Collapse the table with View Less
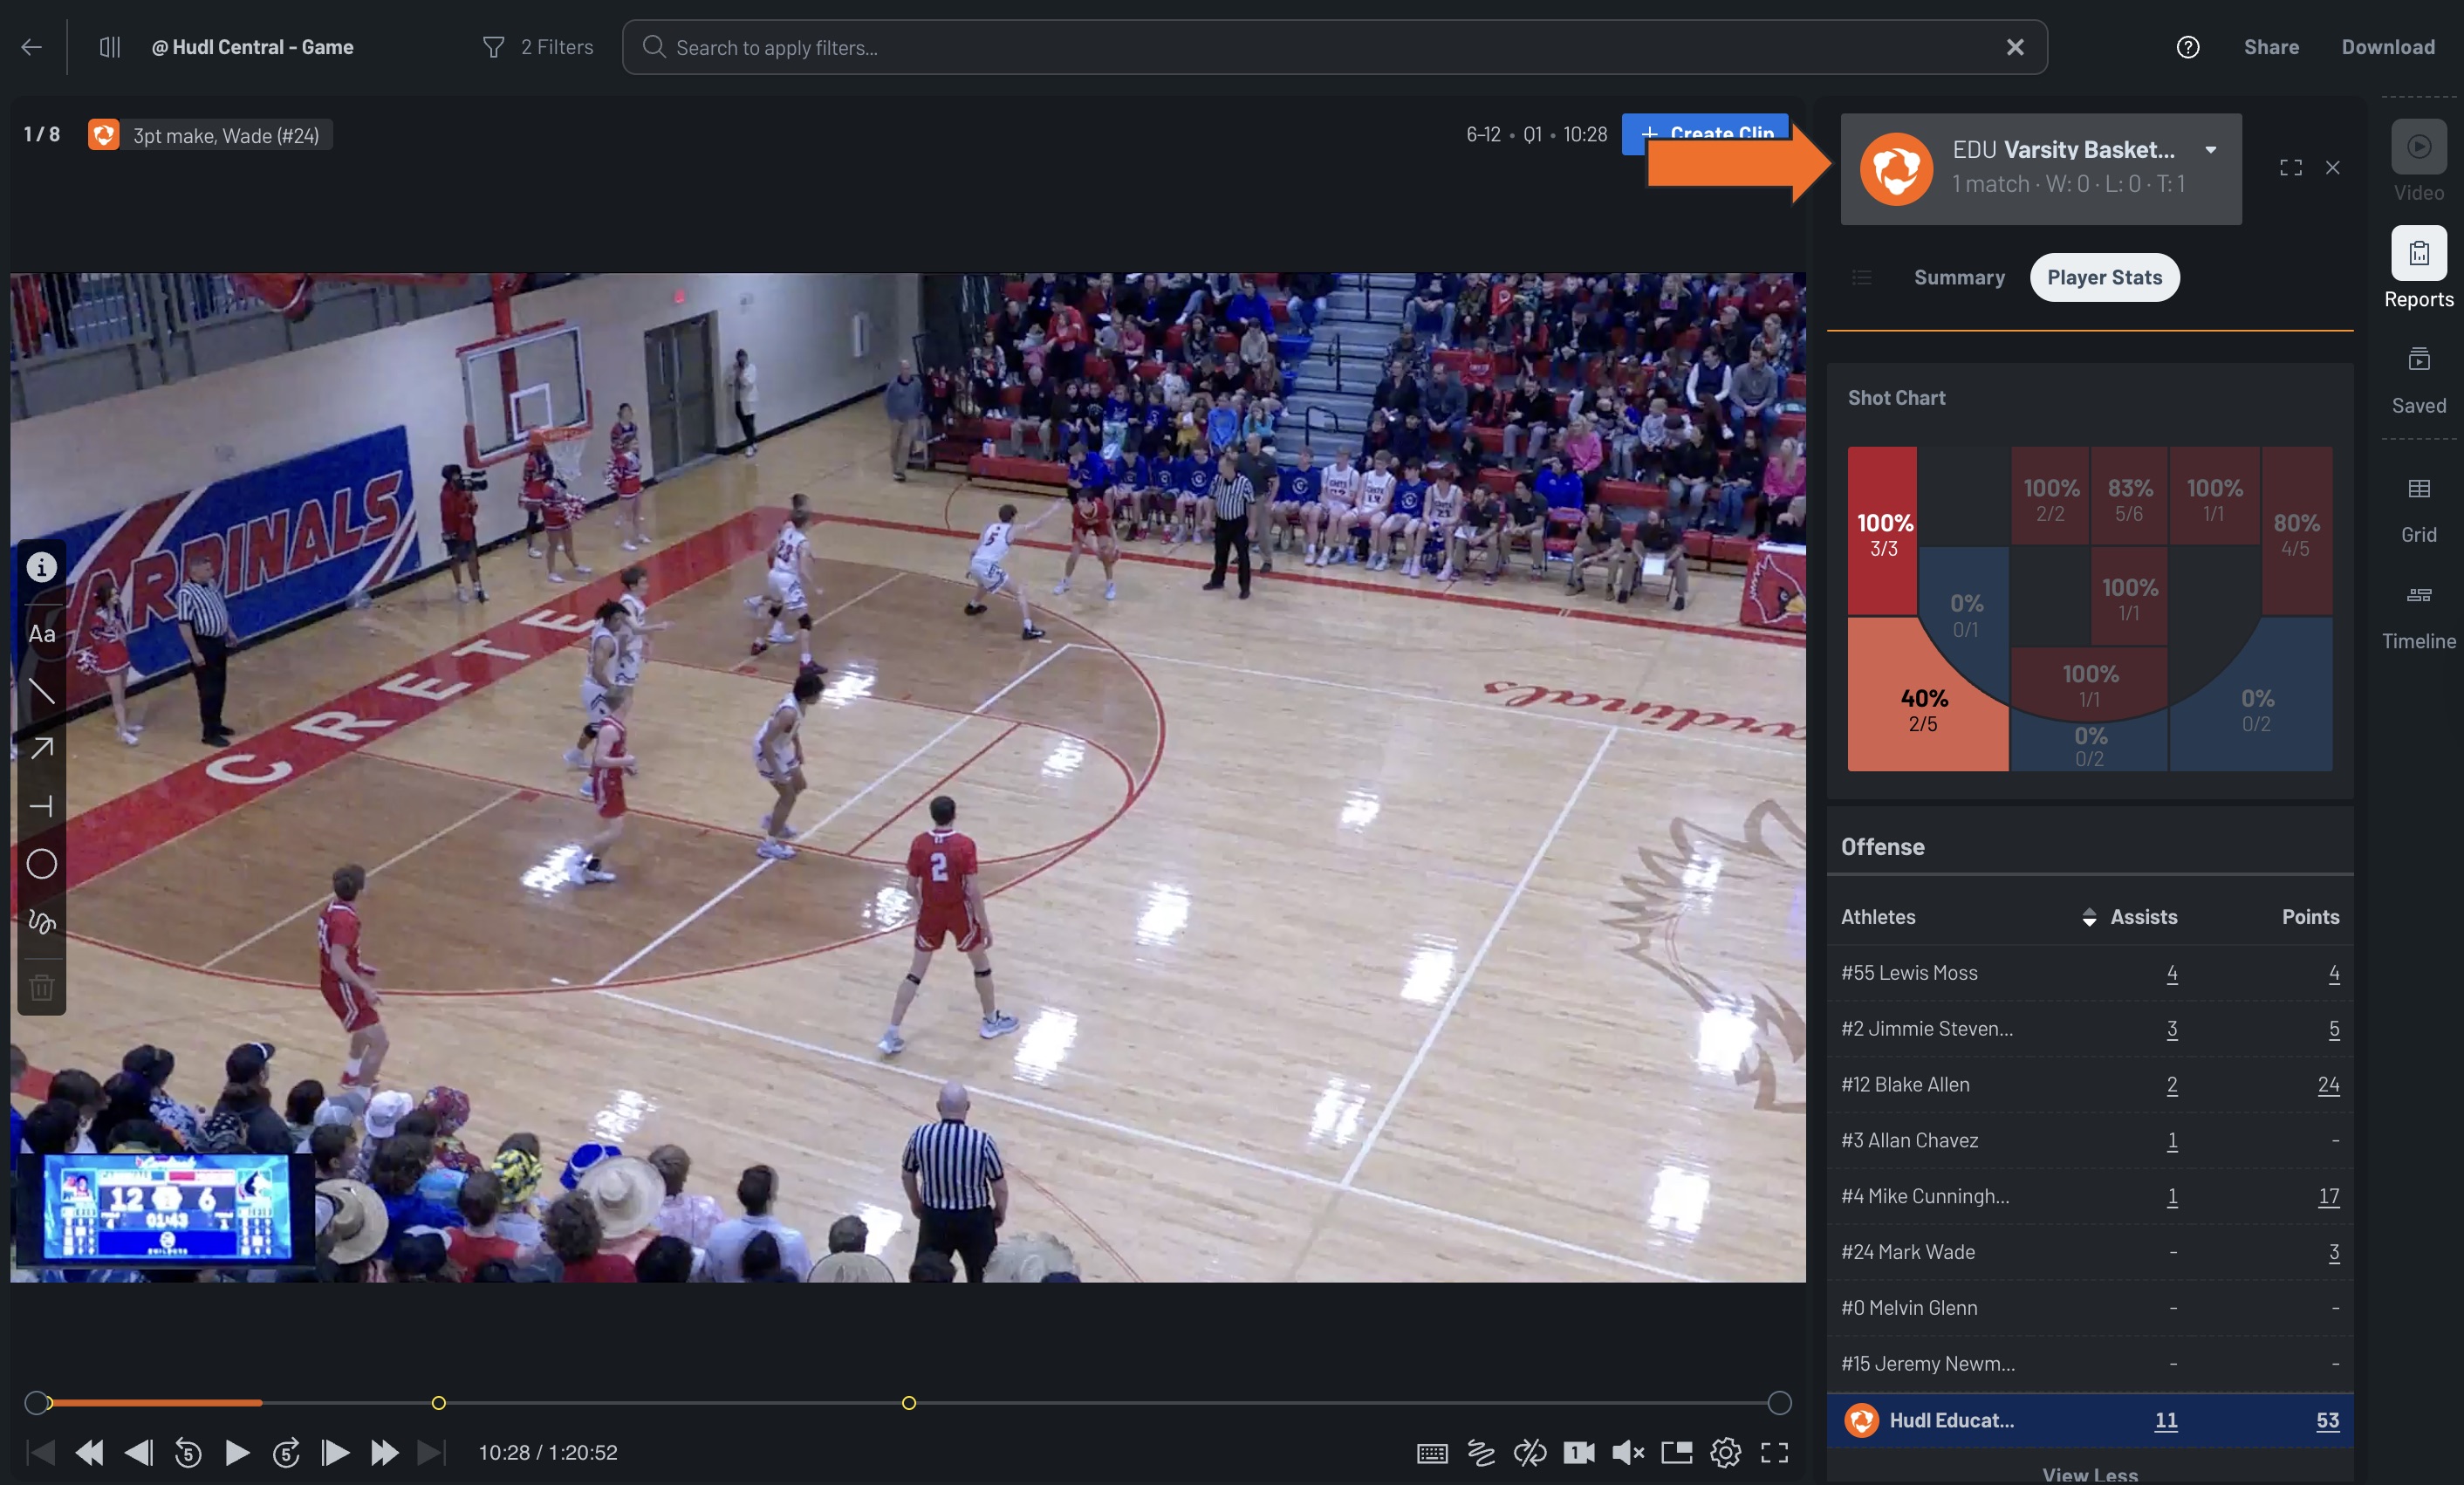 tap(2090, 1474)
